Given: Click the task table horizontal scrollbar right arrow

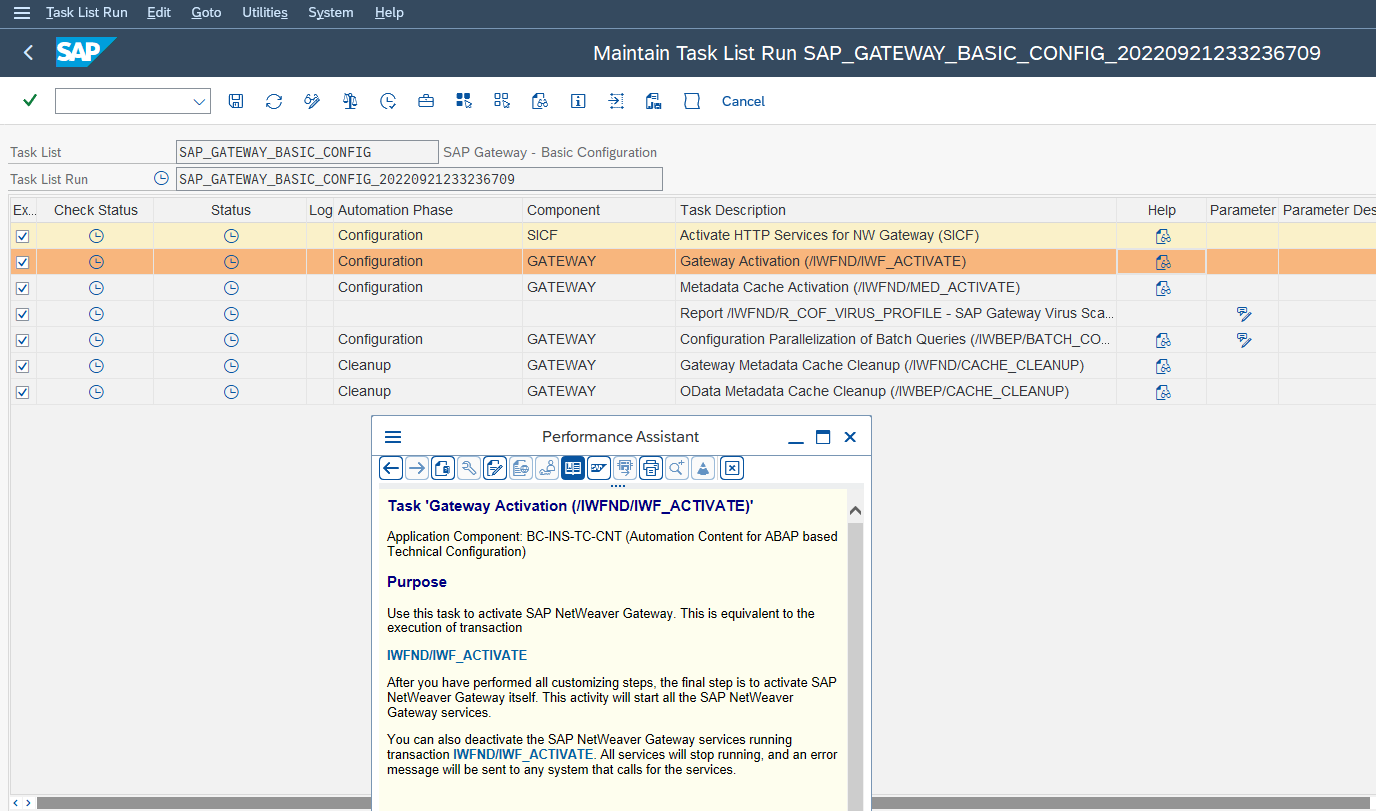Looking at the screenshot, I should 27,803.
